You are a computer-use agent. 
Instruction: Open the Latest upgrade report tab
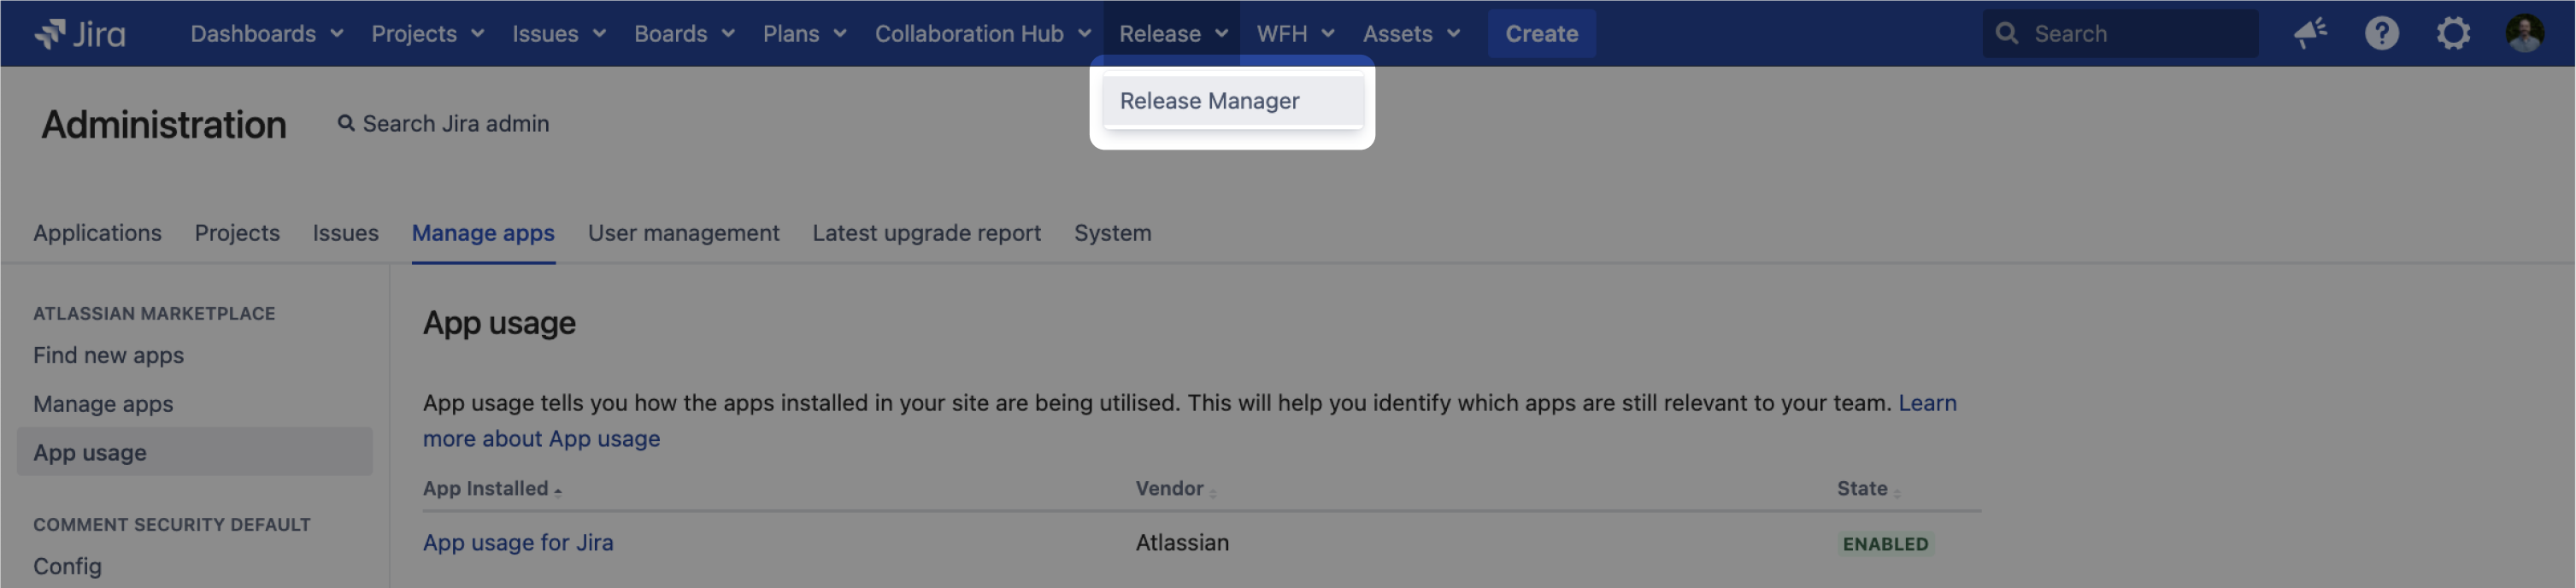tap(926, 233)
